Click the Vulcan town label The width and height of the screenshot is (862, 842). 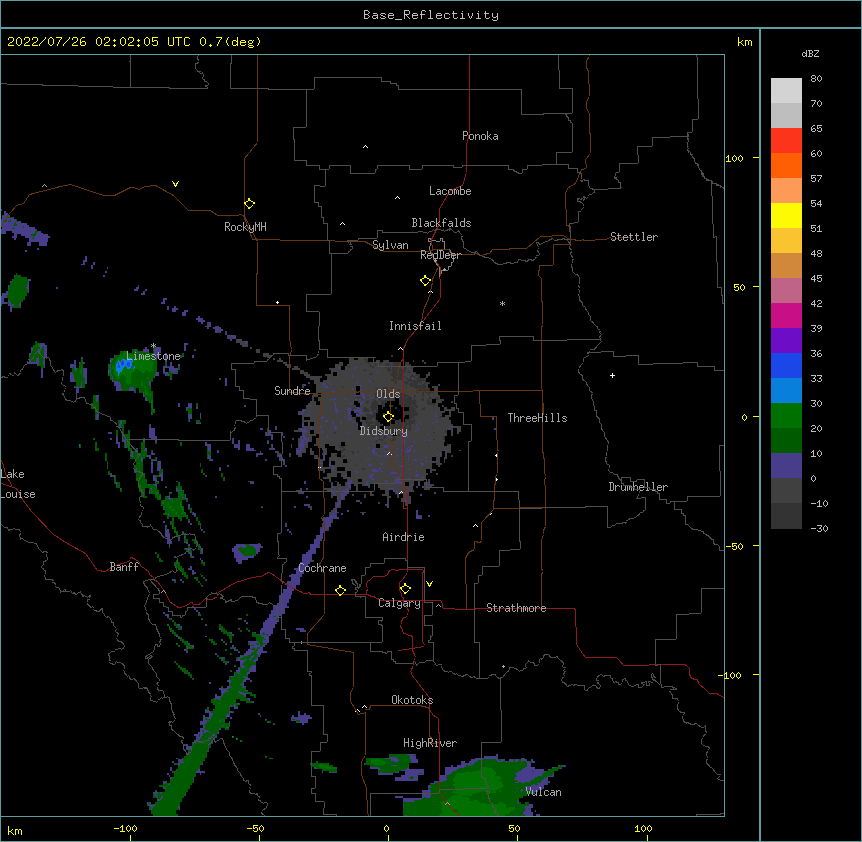pyautogui.click(x=543, y=792)
